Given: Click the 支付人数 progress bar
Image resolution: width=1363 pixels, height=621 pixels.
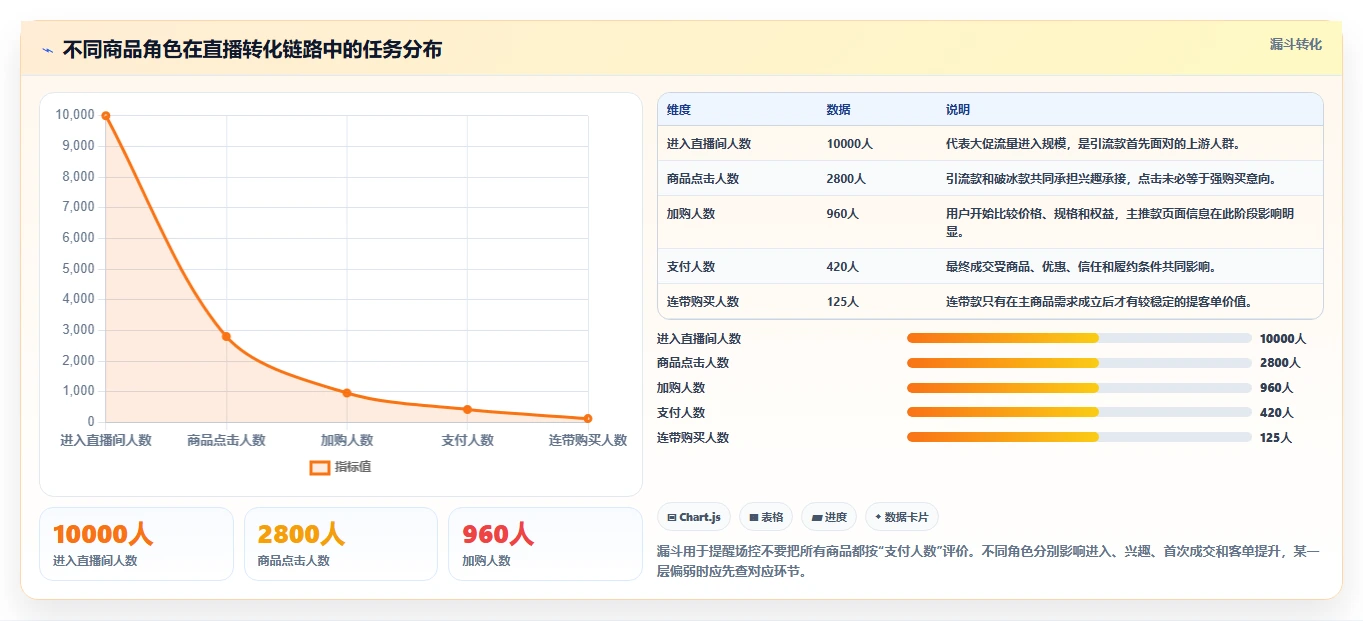Looking at the screenshot, I should point(1079,412).
